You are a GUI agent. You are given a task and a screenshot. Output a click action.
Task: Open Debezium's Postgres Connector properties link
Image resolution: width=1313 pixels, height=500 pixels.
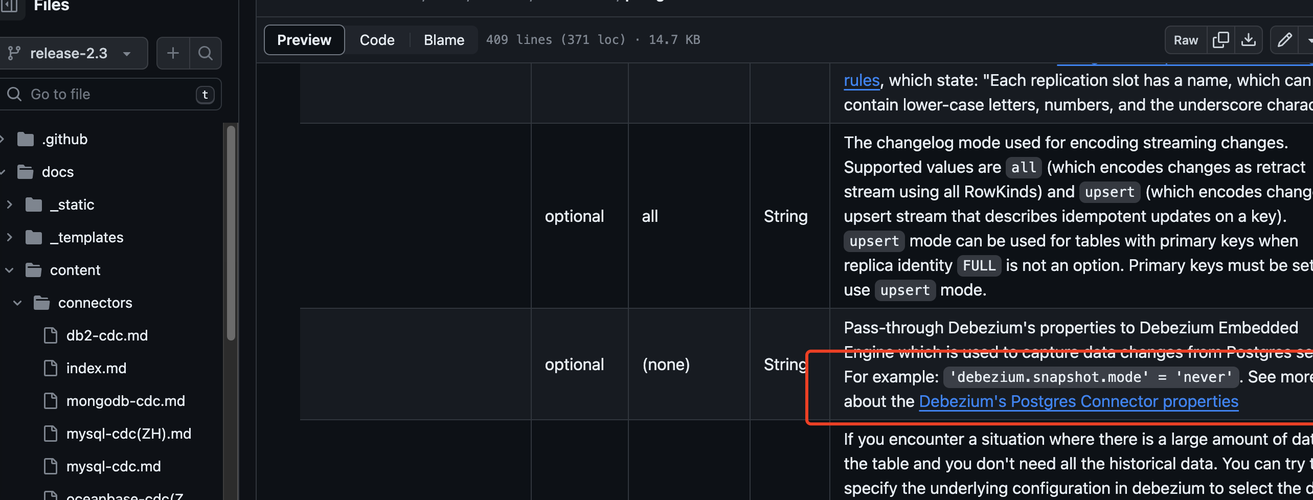1078,401
